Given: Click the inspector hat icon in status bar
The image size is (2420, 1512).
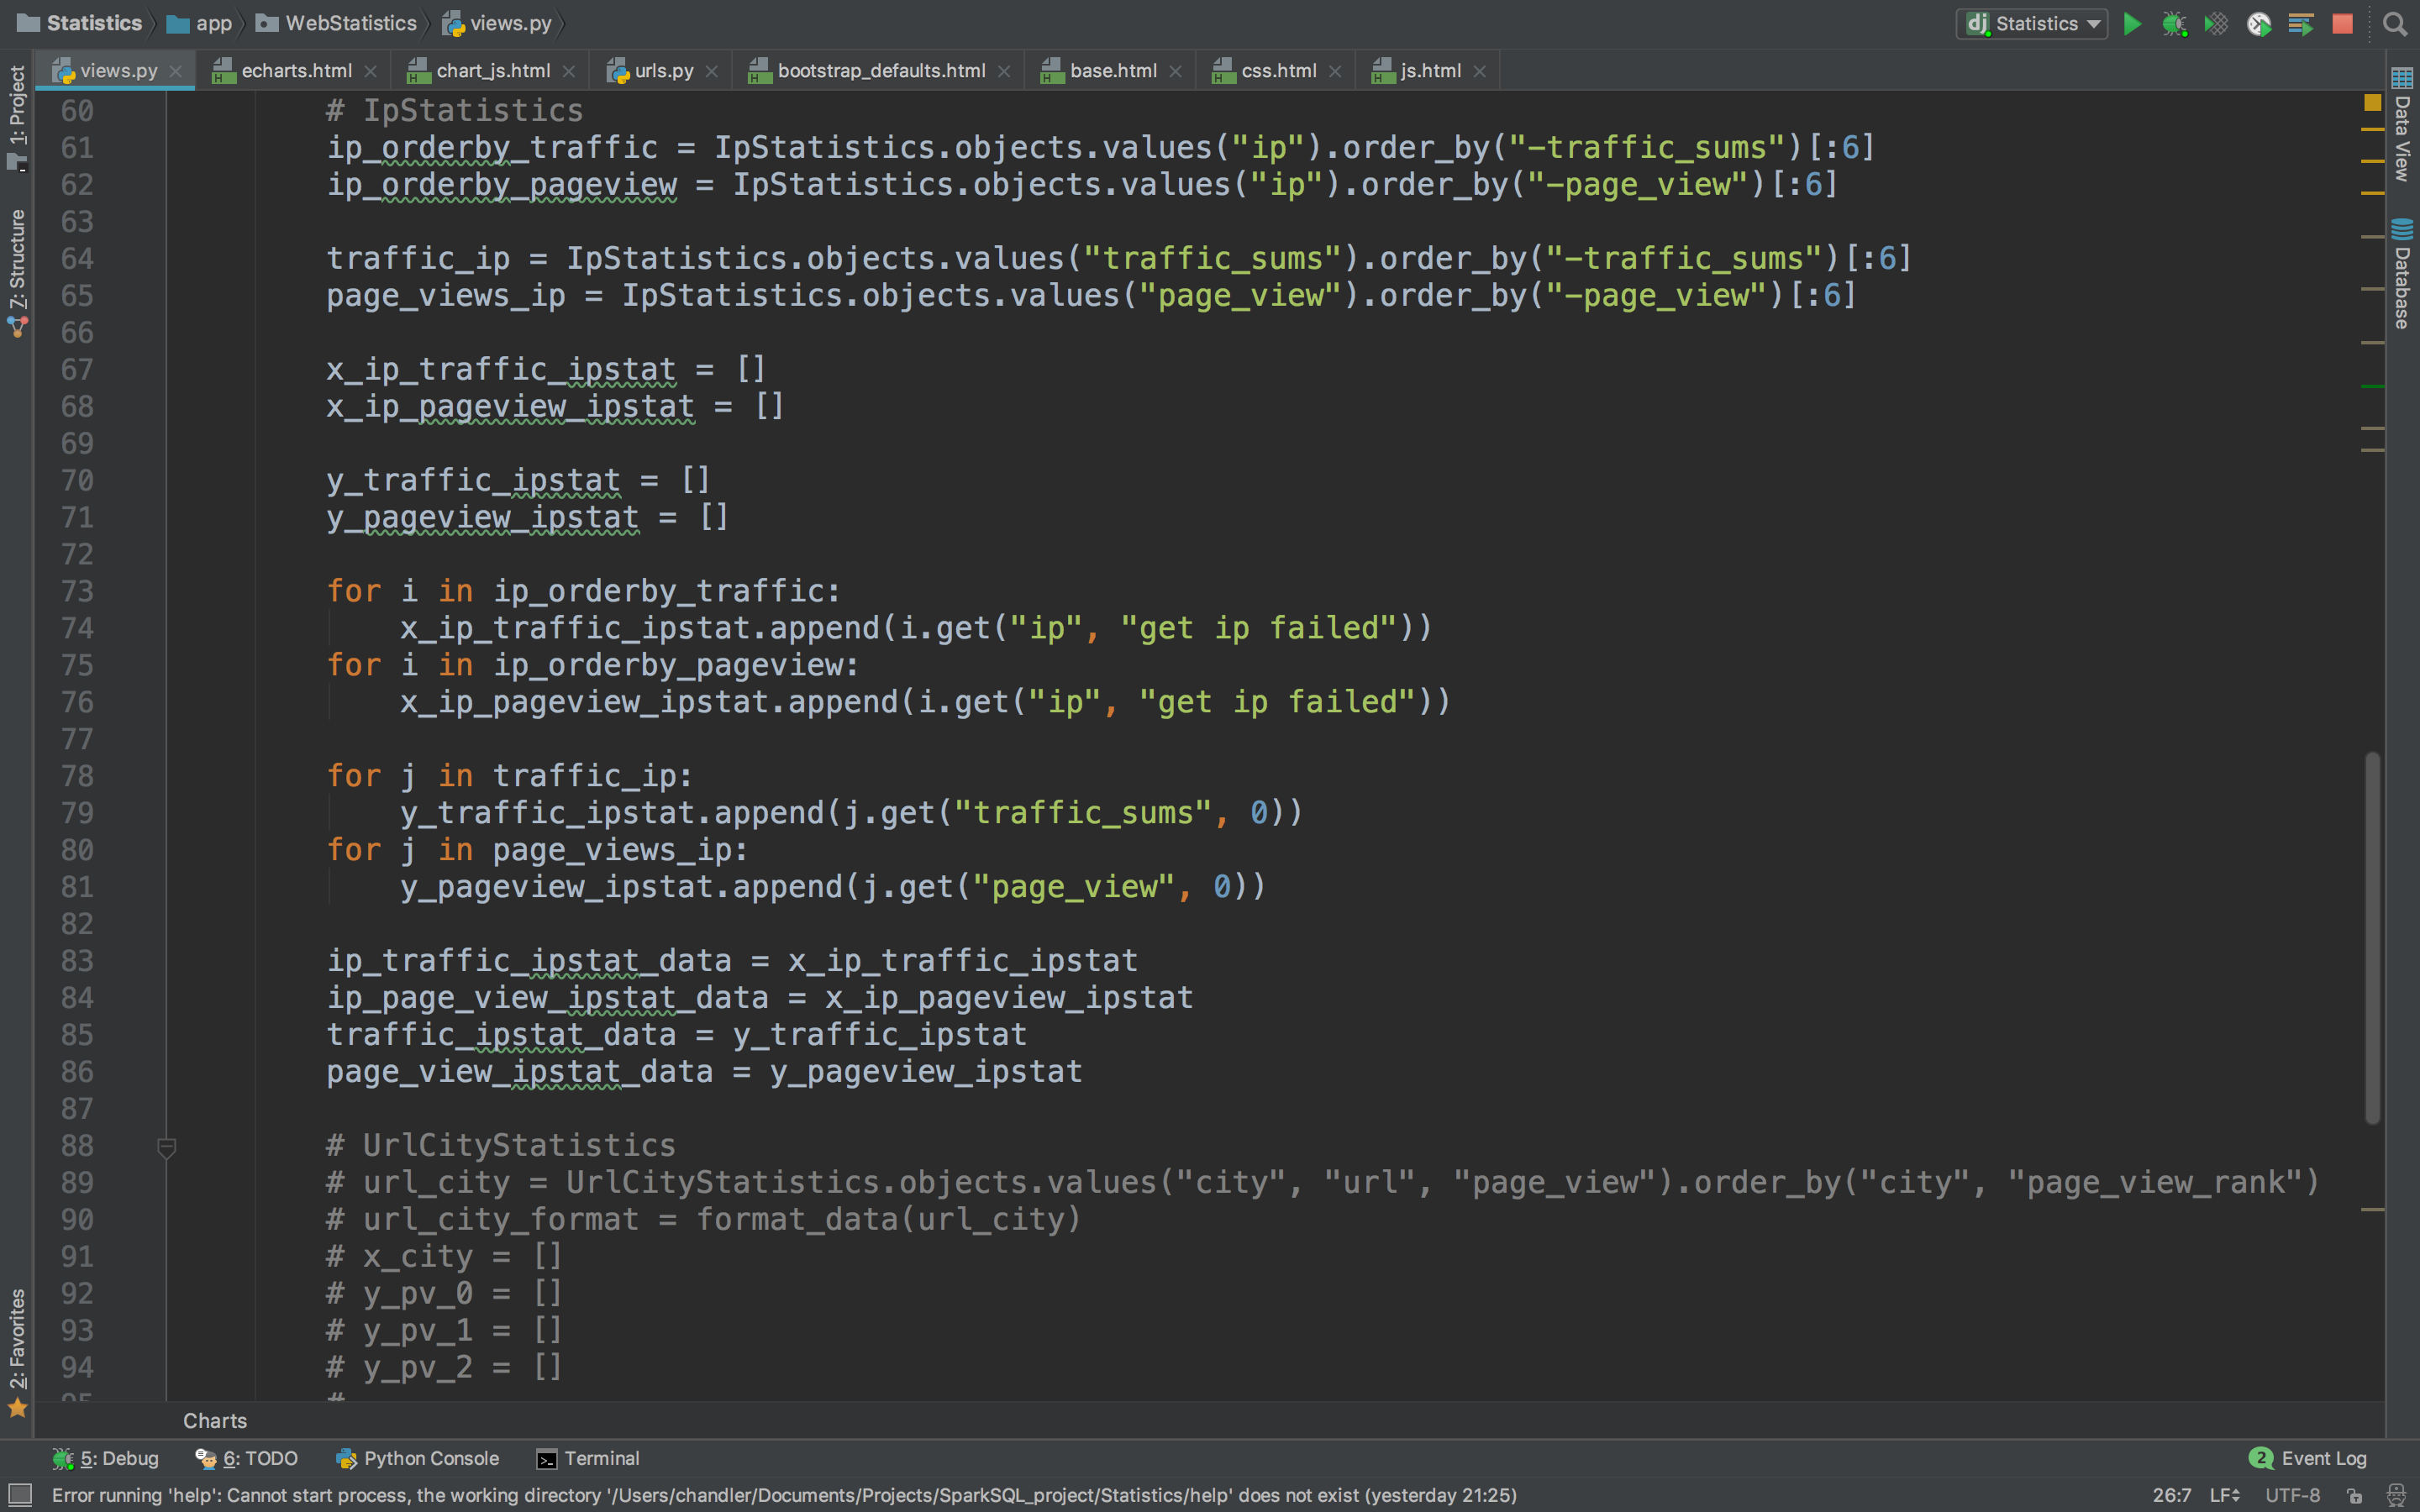Looking at the screenshot, I should point(2396,1495).
